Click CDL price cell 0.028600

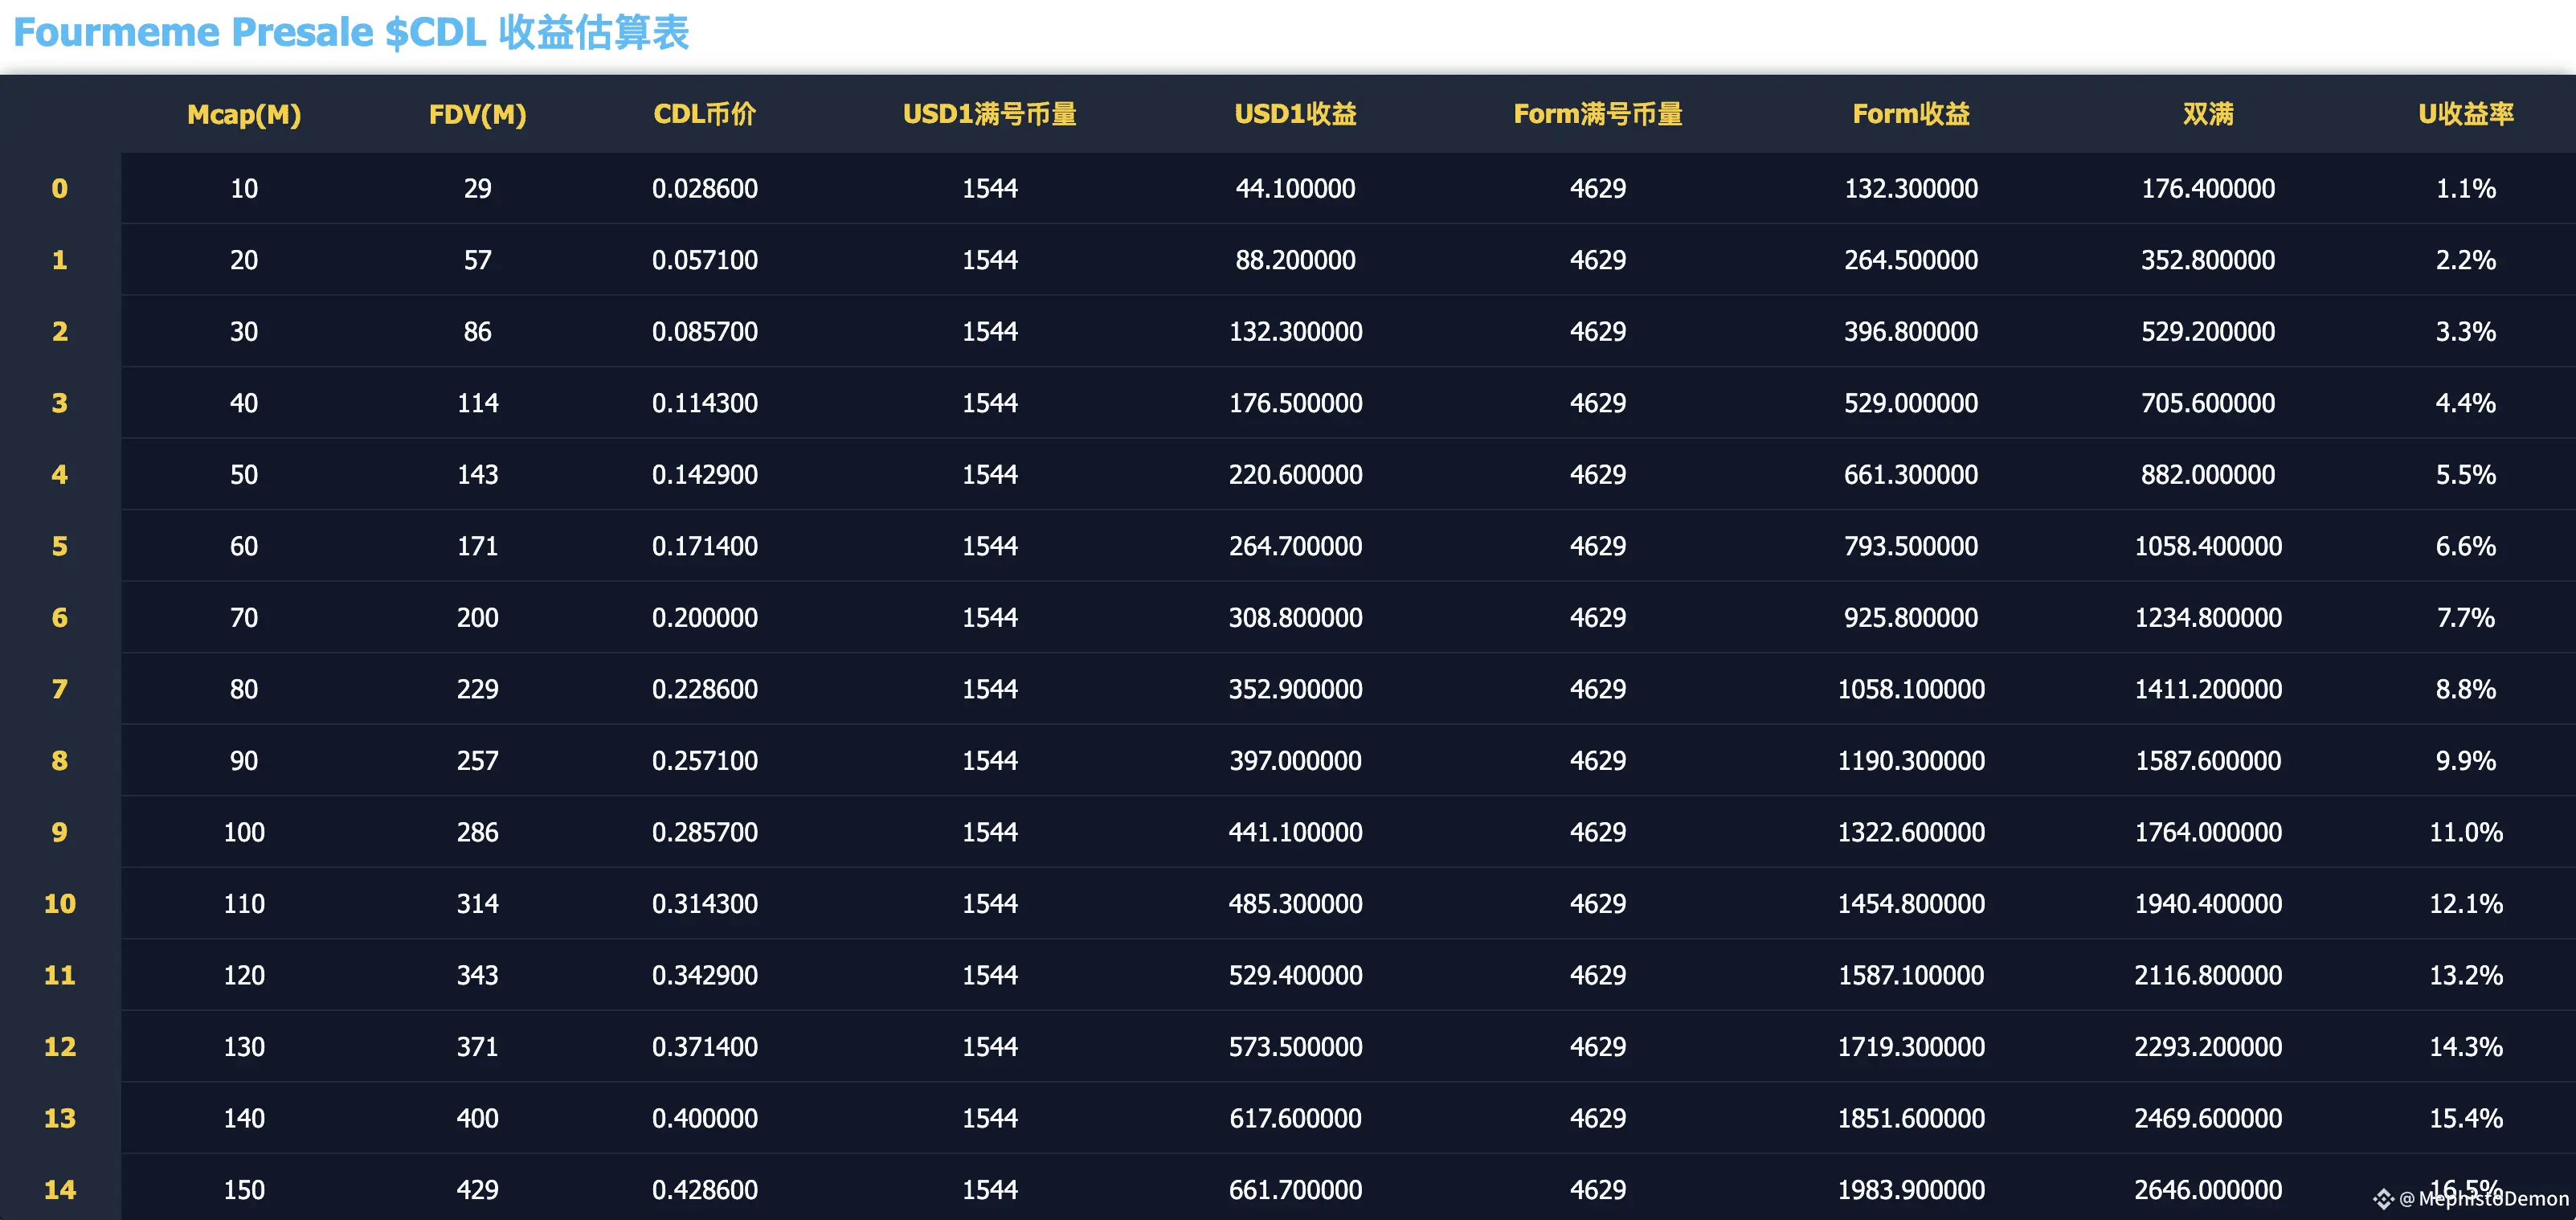[x=705, y=188]
